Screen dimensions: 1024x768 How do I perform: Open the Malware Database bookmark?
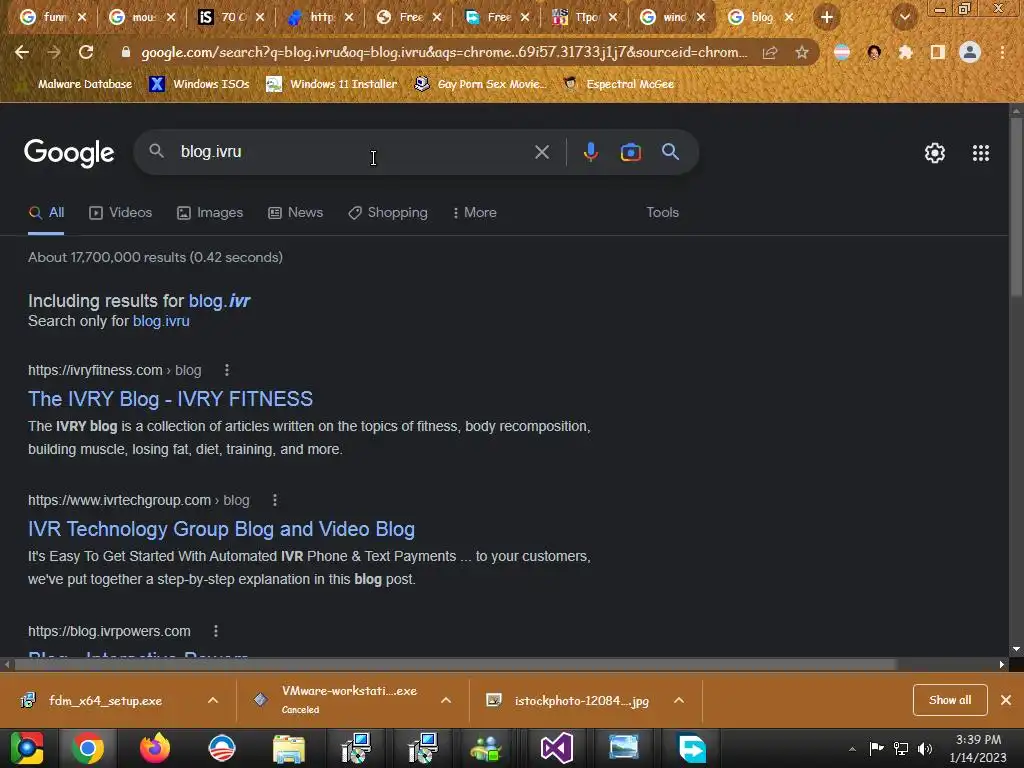[x=77, y=84]
